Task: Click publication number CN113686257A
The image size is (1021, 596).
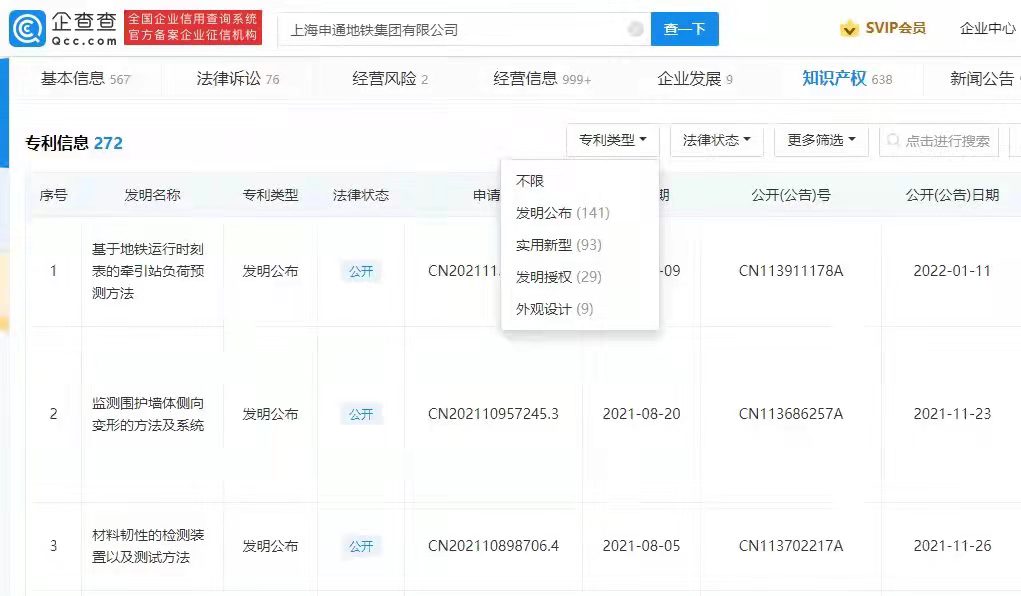Action: pos(790,414)
